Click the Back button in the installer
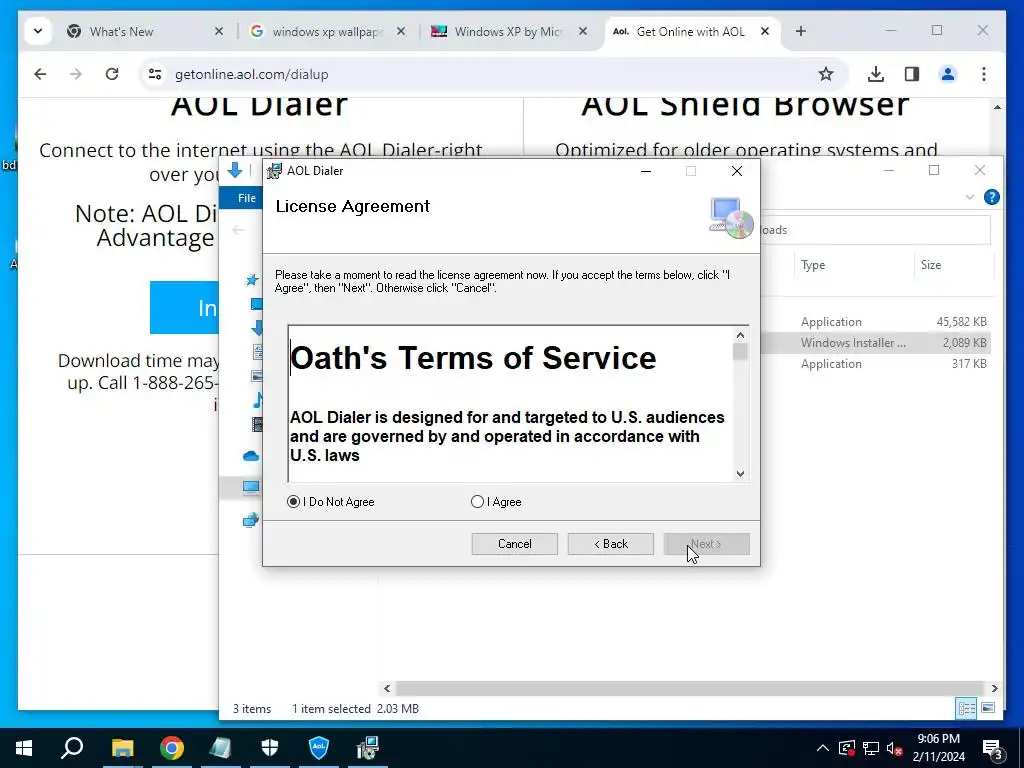 click(x=611, y=544)
